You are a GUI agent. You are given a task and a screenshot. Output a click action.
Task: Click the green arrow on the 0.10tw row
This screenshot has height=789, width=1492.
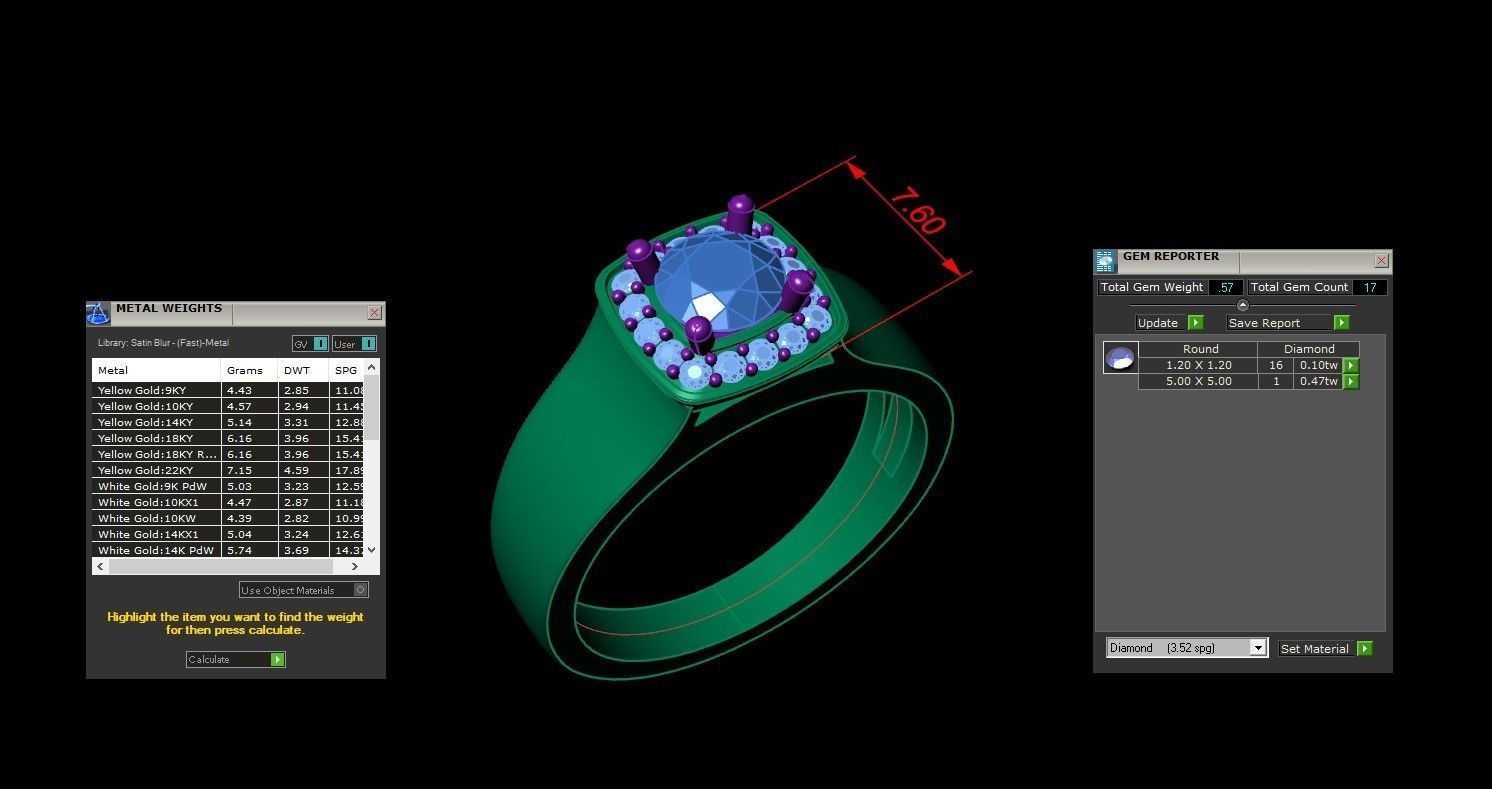pos(1351,365)
